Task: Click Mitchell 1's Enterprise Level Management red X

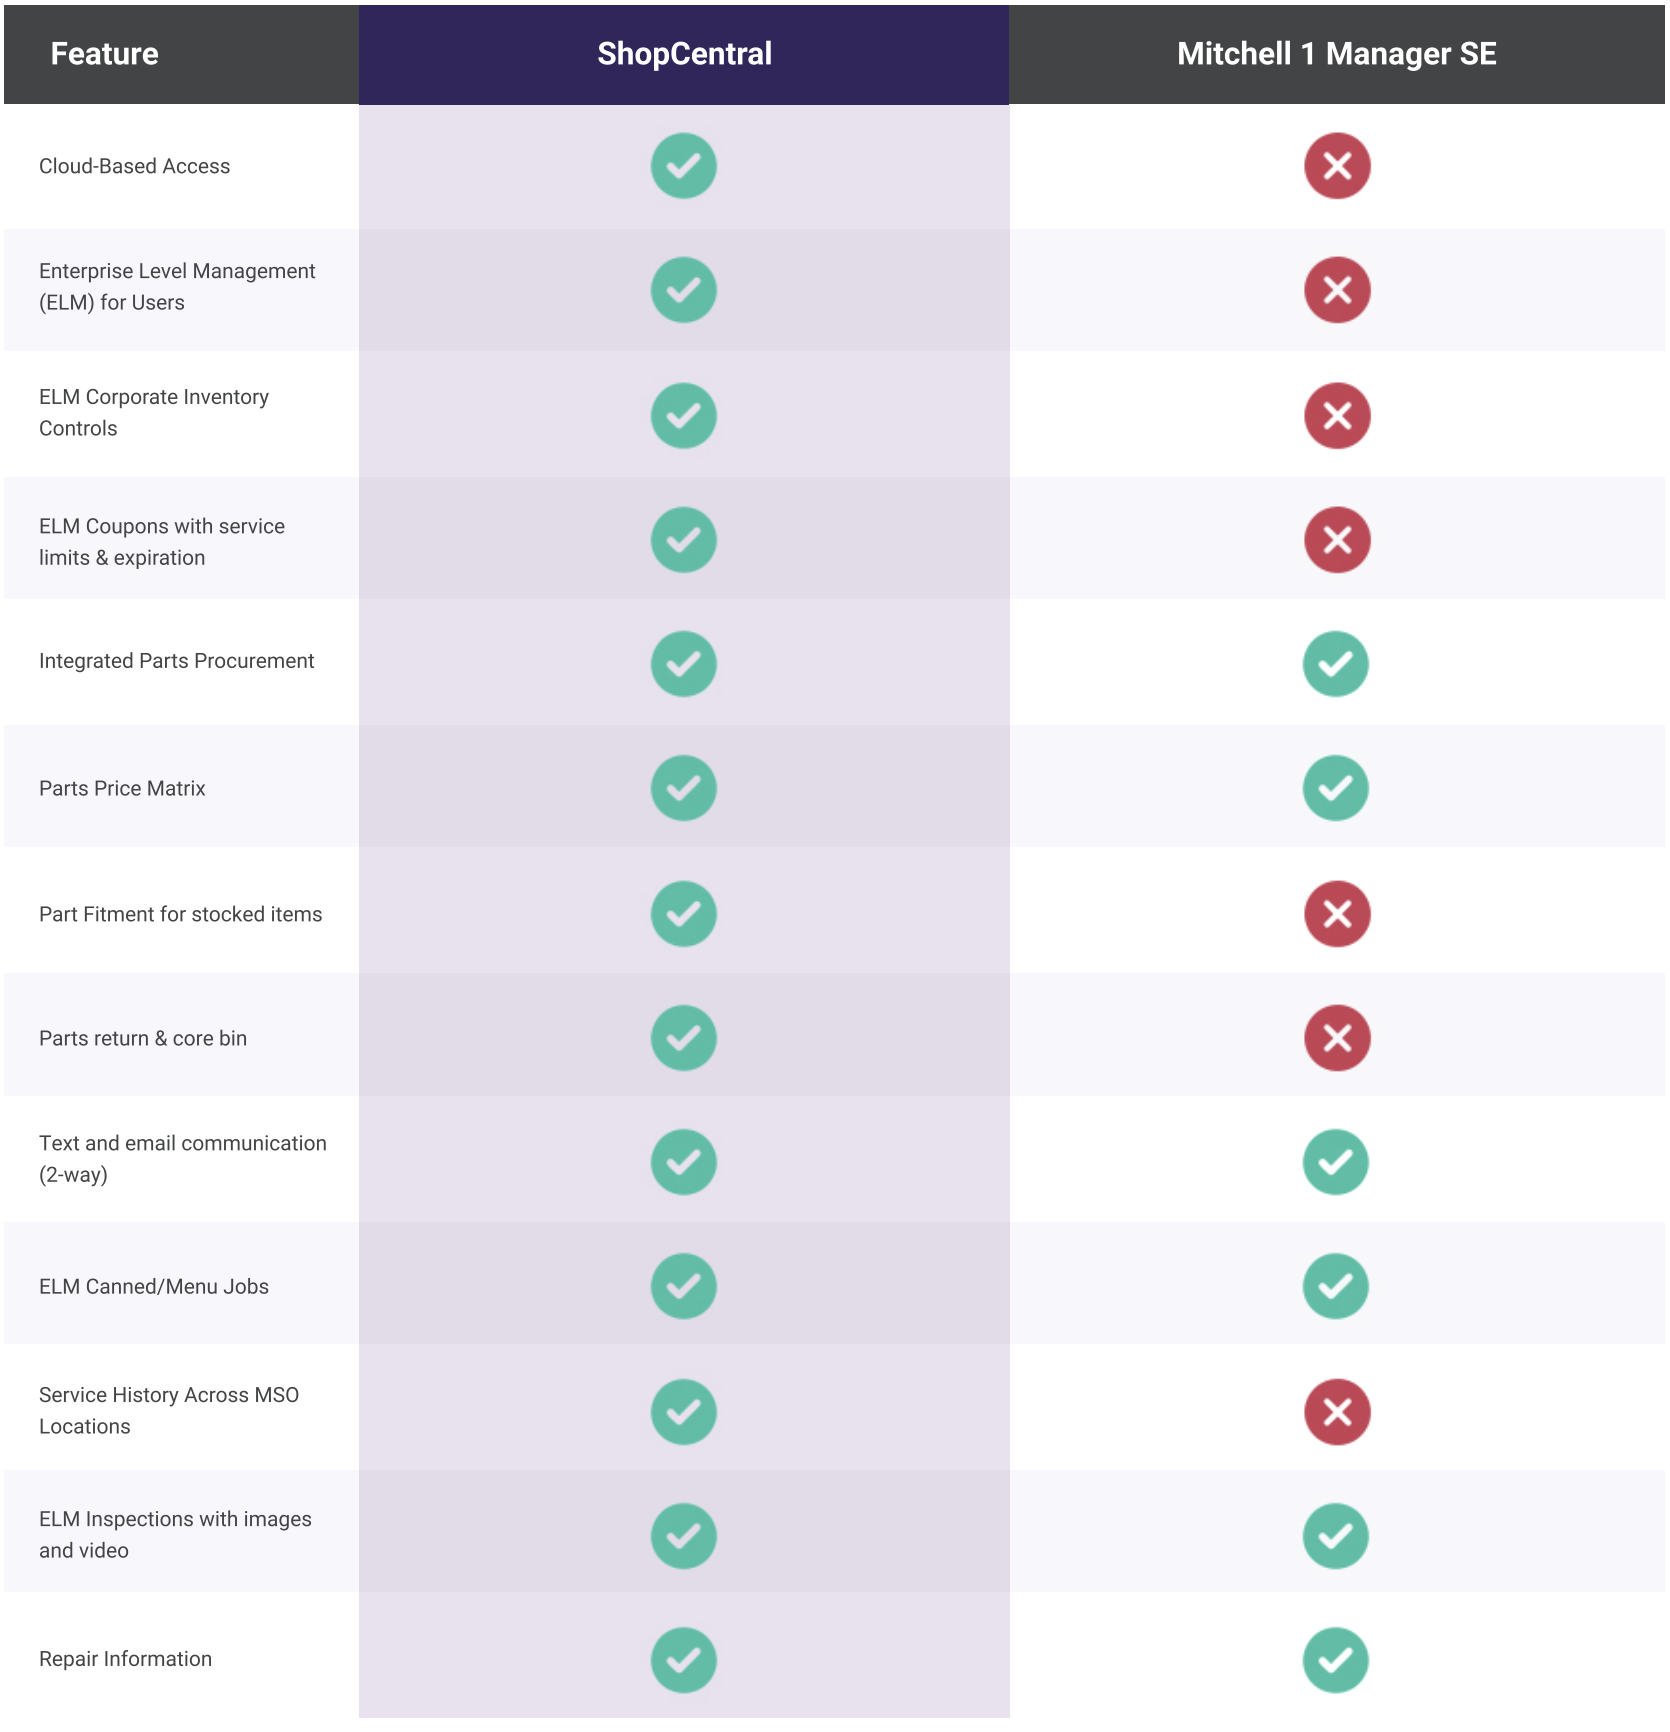Action: point(1336,290)
